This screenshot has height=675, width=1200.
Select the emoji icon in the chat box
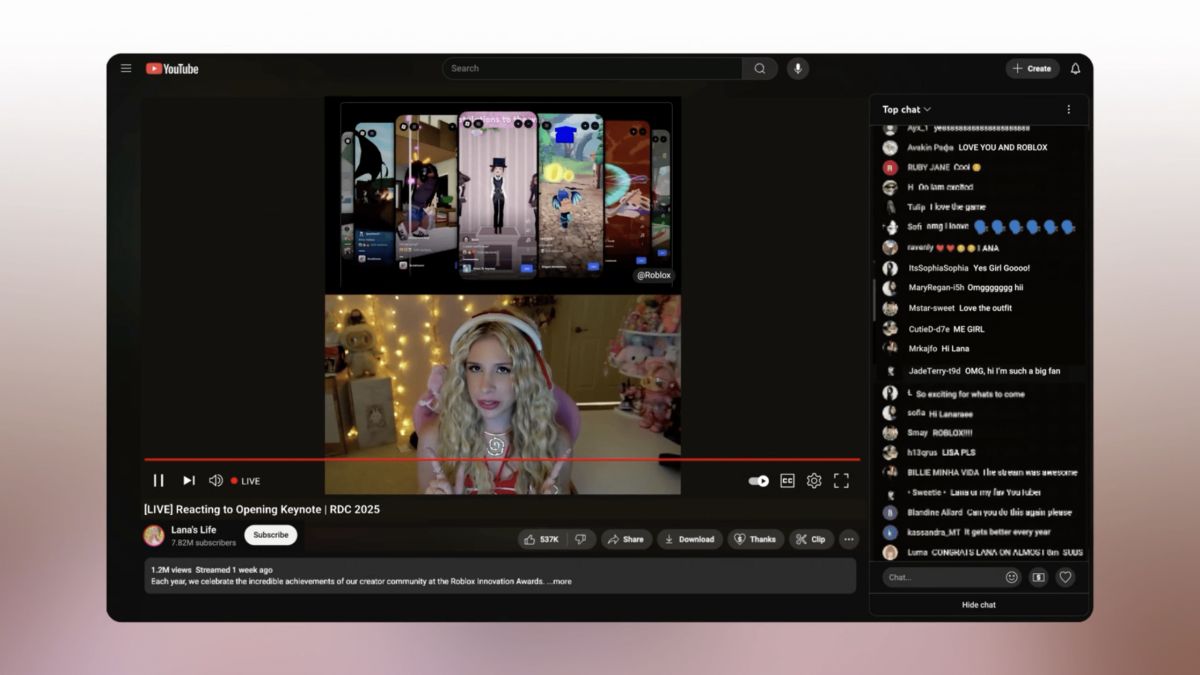coord(1012,577)
